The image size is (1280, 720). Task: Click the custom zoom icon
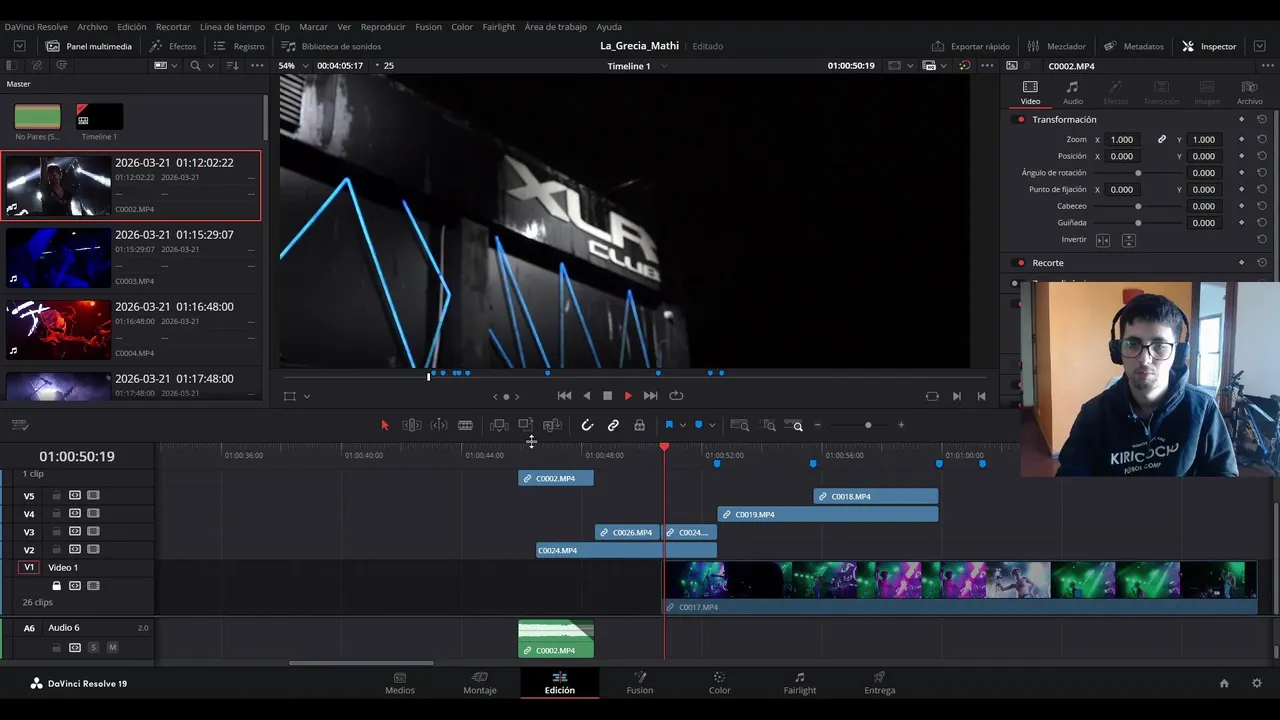click(795, 425)
